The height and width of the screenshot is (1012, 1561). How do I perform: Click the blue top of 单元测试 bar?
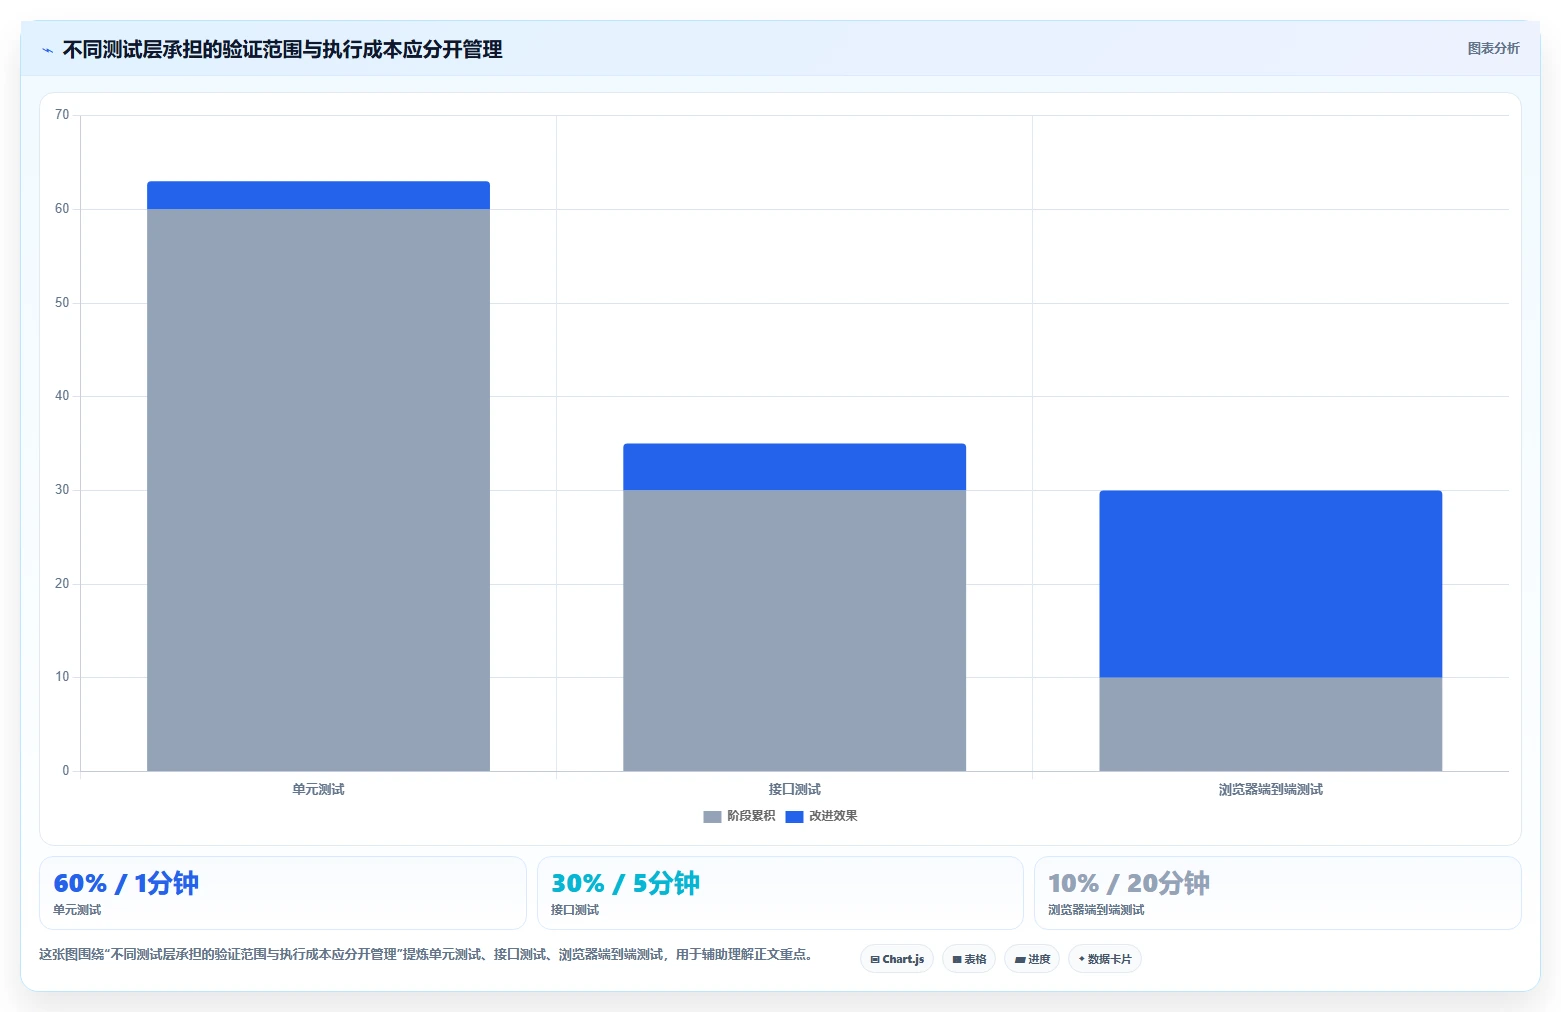pos(318,195)
